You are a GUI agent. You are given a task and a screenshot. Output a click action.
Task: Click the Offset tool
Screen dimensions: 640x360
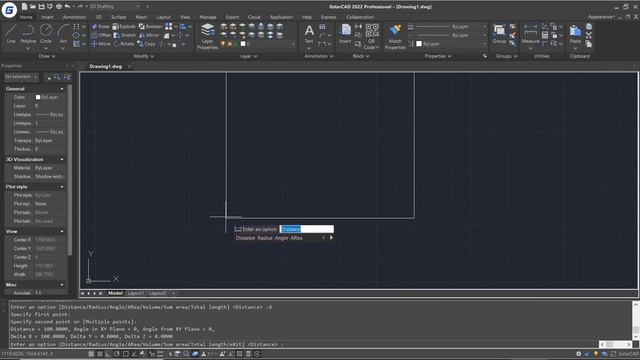100,35
